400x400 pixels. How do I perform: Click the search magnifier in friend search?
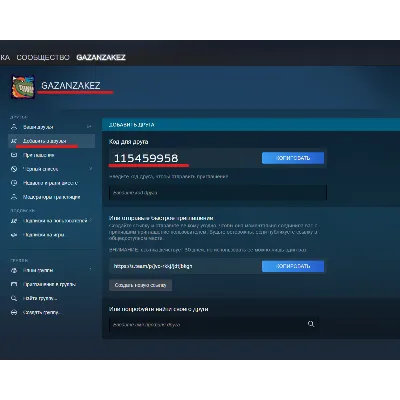point(311,324)
